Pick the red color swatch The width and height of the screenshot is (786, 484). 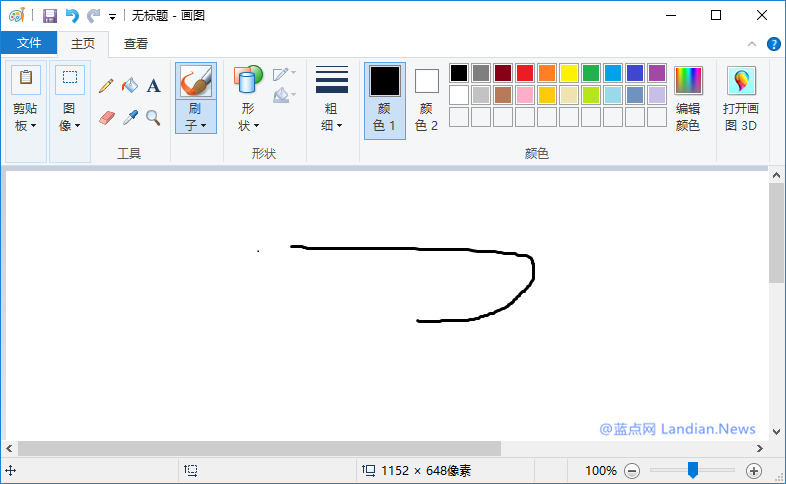(525, 73)
